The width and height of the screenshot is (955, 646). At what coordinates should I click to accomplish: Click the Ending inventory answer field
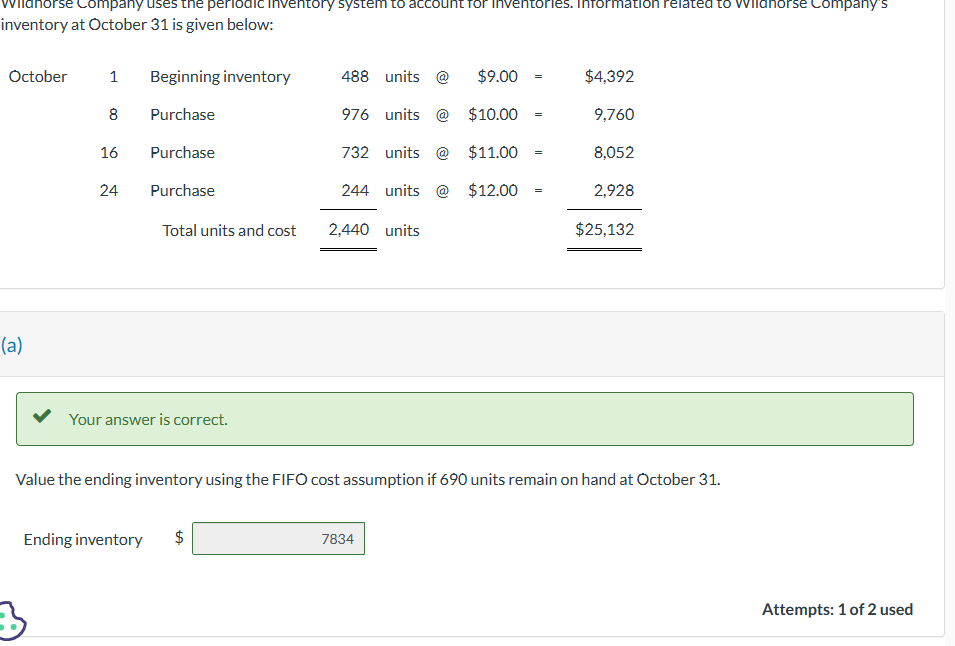point(278,538)
